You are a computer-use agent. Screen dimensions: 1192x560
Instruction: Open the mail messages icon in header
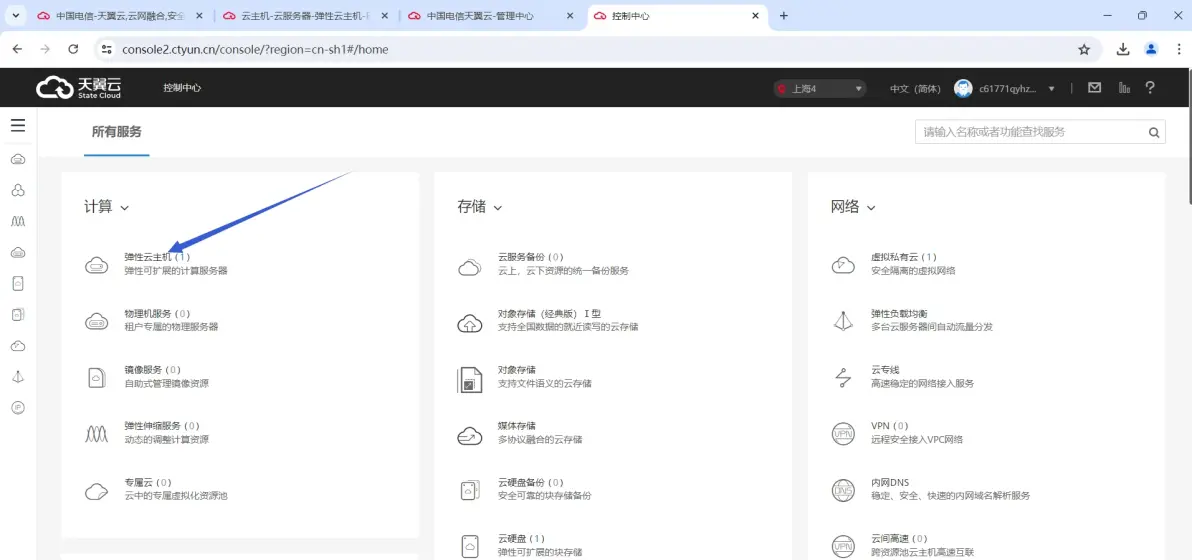tap(1094, 87)
